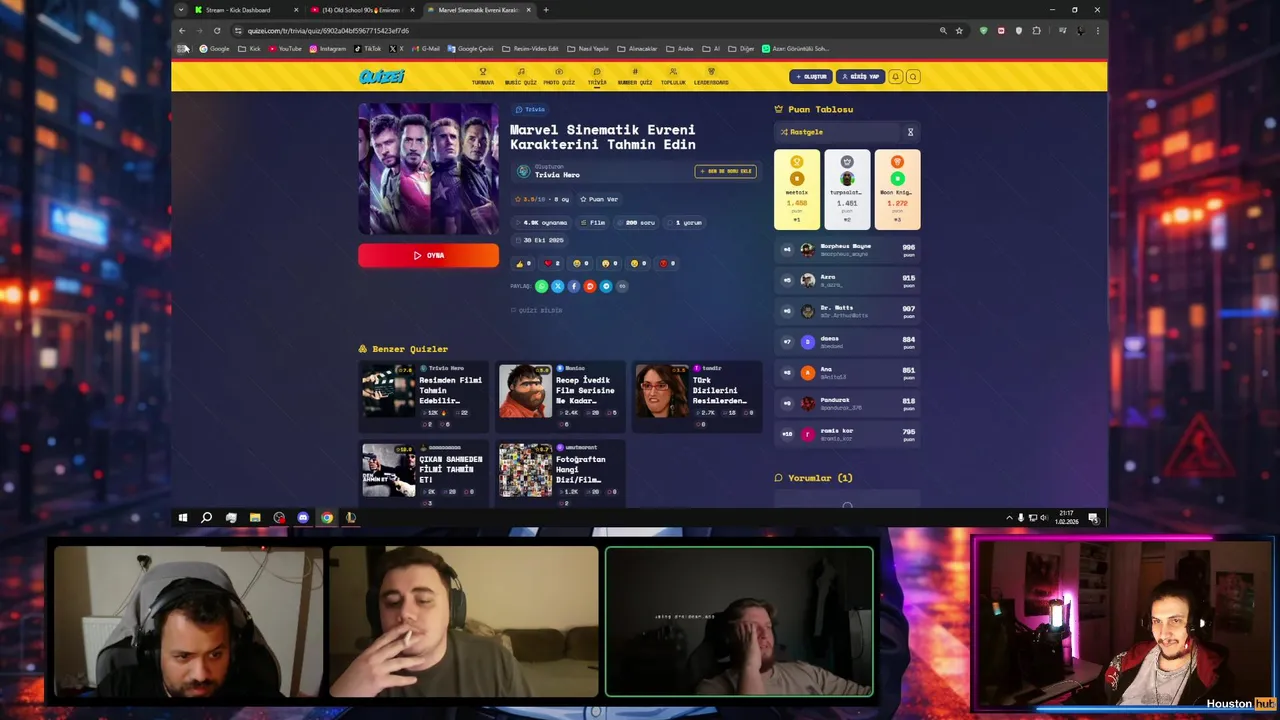Open third-place Moon Knight card

click(897, 189)
